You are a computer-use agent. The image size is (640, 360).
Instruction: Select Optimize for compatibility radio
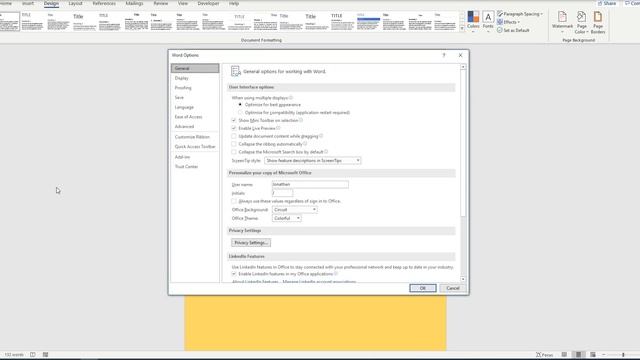point(240,112)
